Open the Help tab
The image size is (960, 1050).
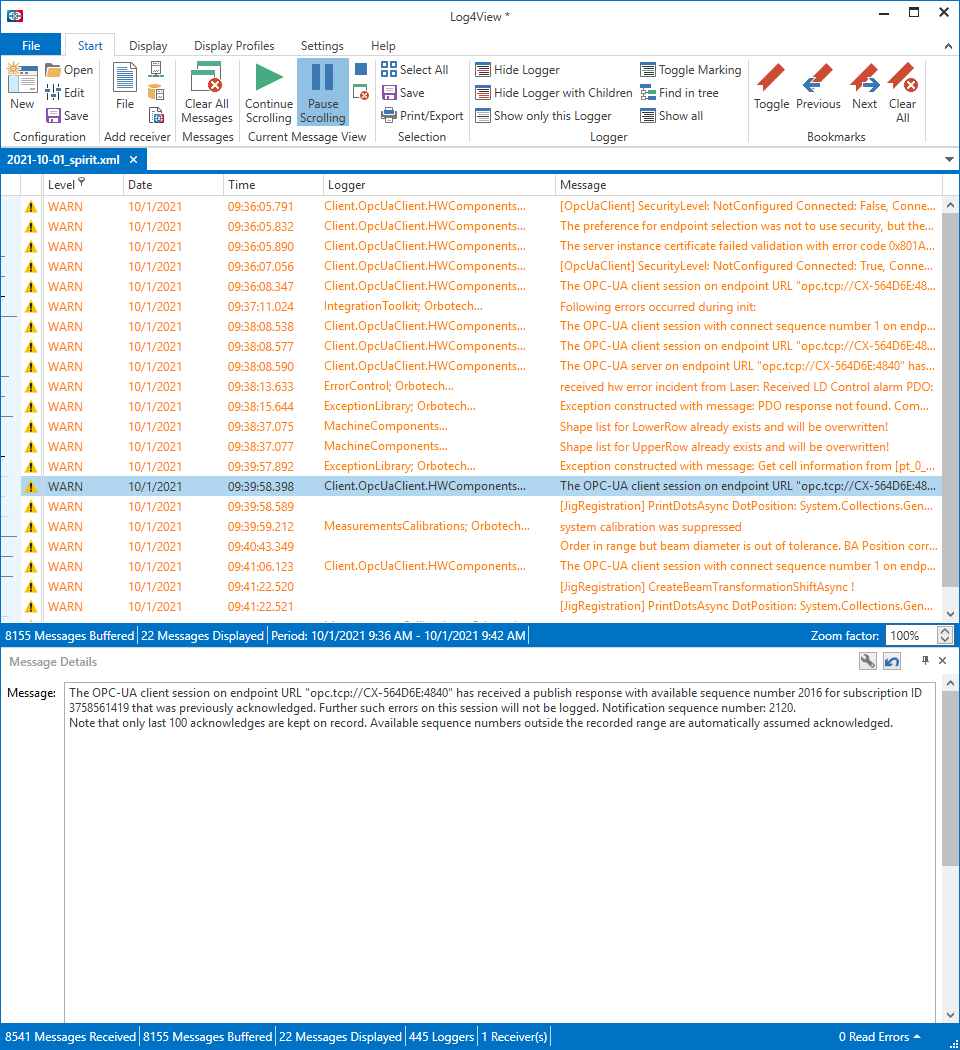(x=383, y=46)
